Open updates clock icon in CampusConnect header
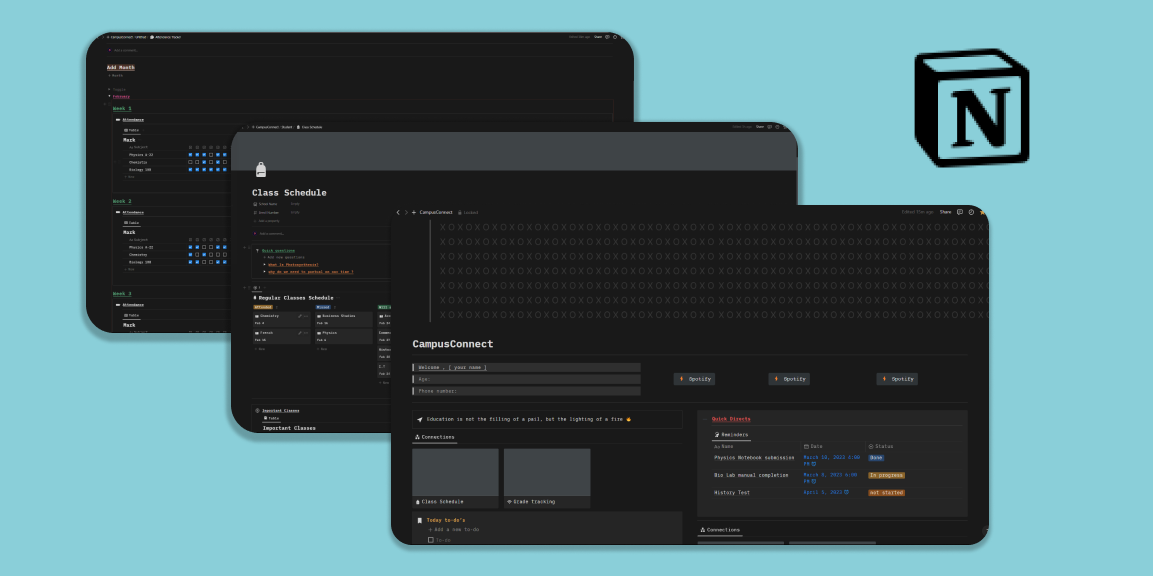Image resolution: width=1153 pixels, height=576 pixels. tap(971, 212)
